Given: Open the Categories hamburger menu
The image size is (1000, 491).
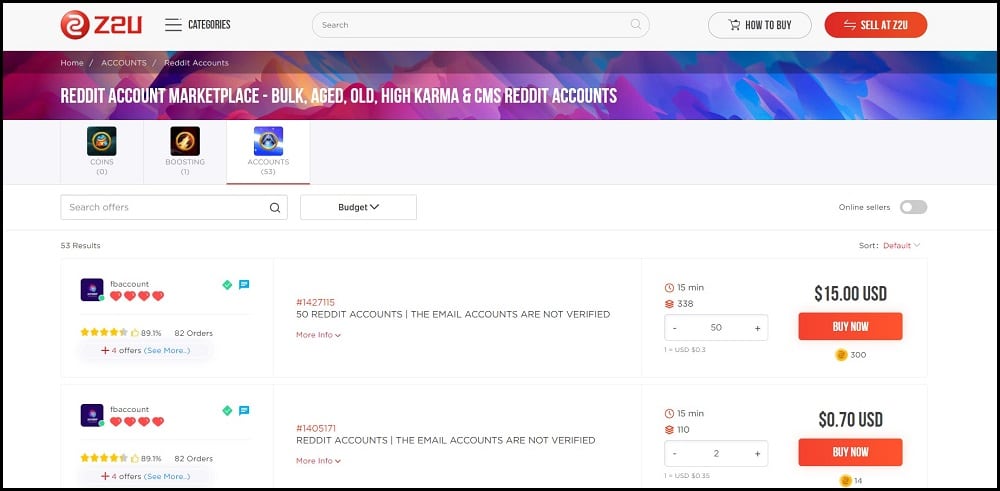Looking at the screenshot, I should tap(173, 25).
